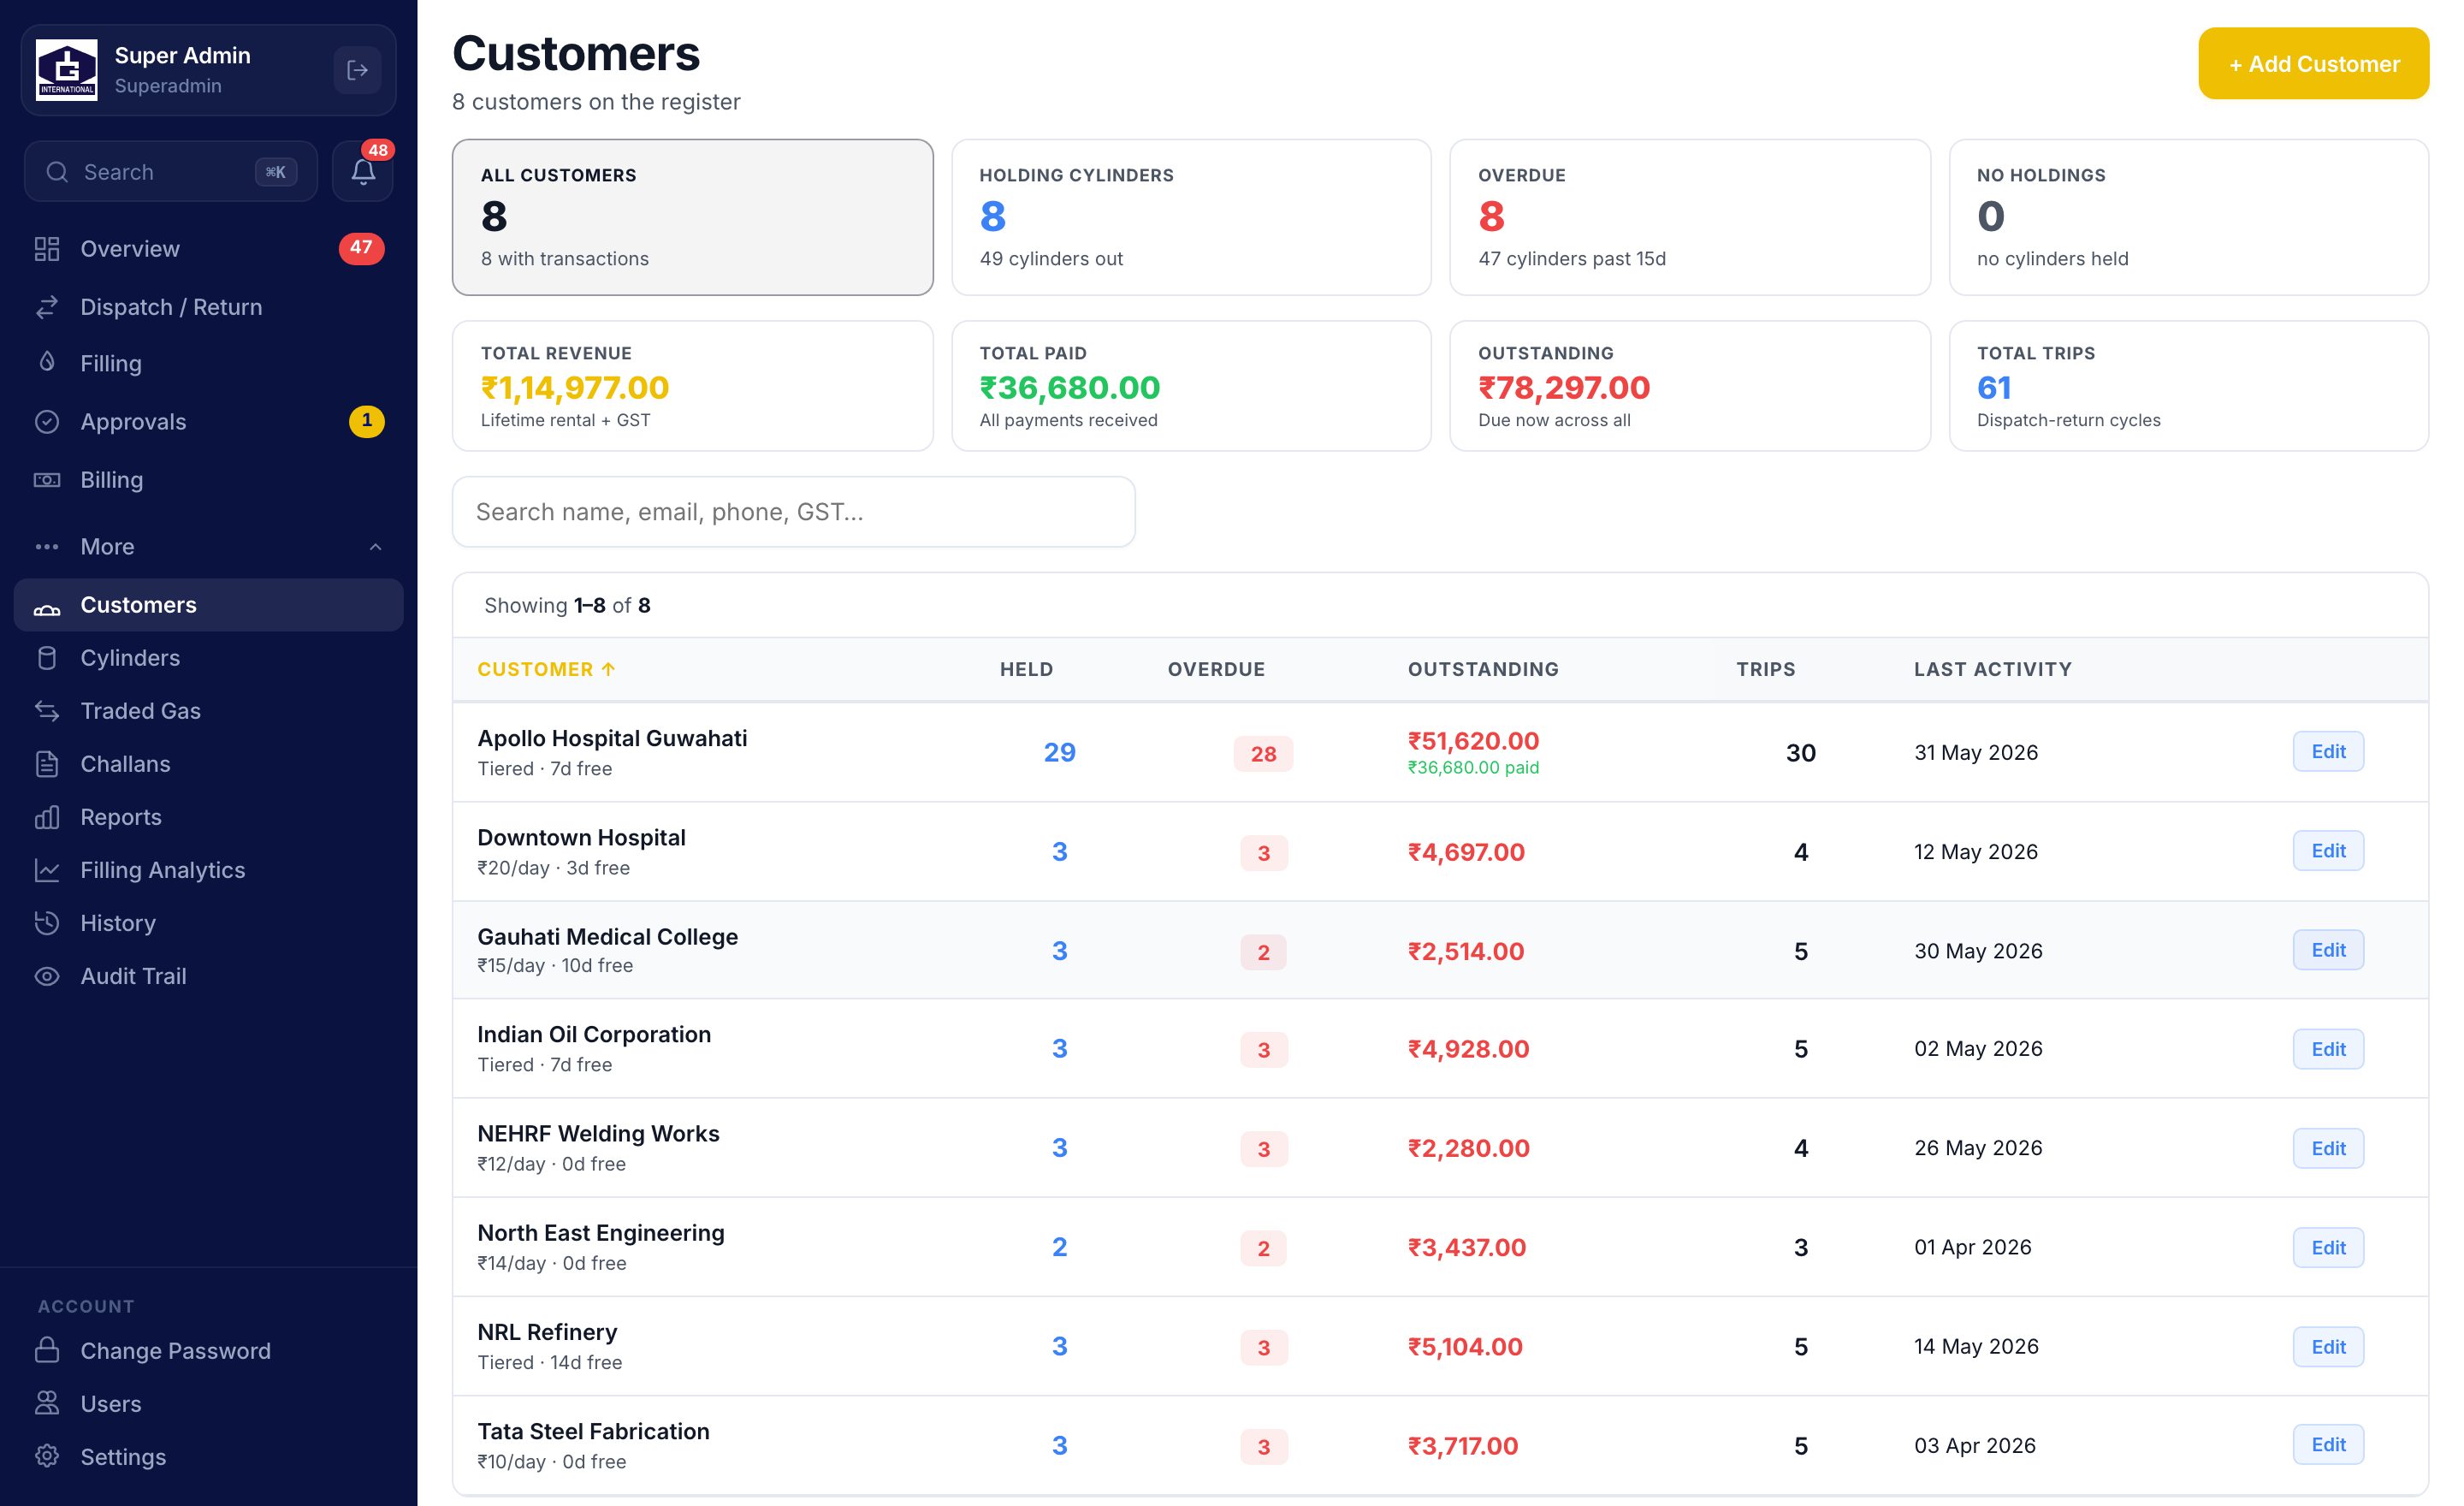Click Tata Steel Fabrication name
The height and width of the screenshot is (1506, 2464).
click(593, 1431)
